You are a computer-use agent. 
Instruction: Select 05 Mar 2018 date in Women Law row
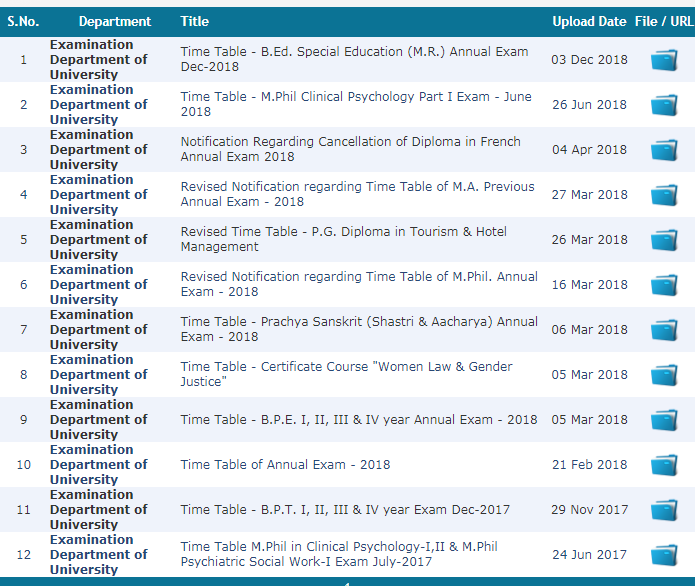[x=589, y=375]
